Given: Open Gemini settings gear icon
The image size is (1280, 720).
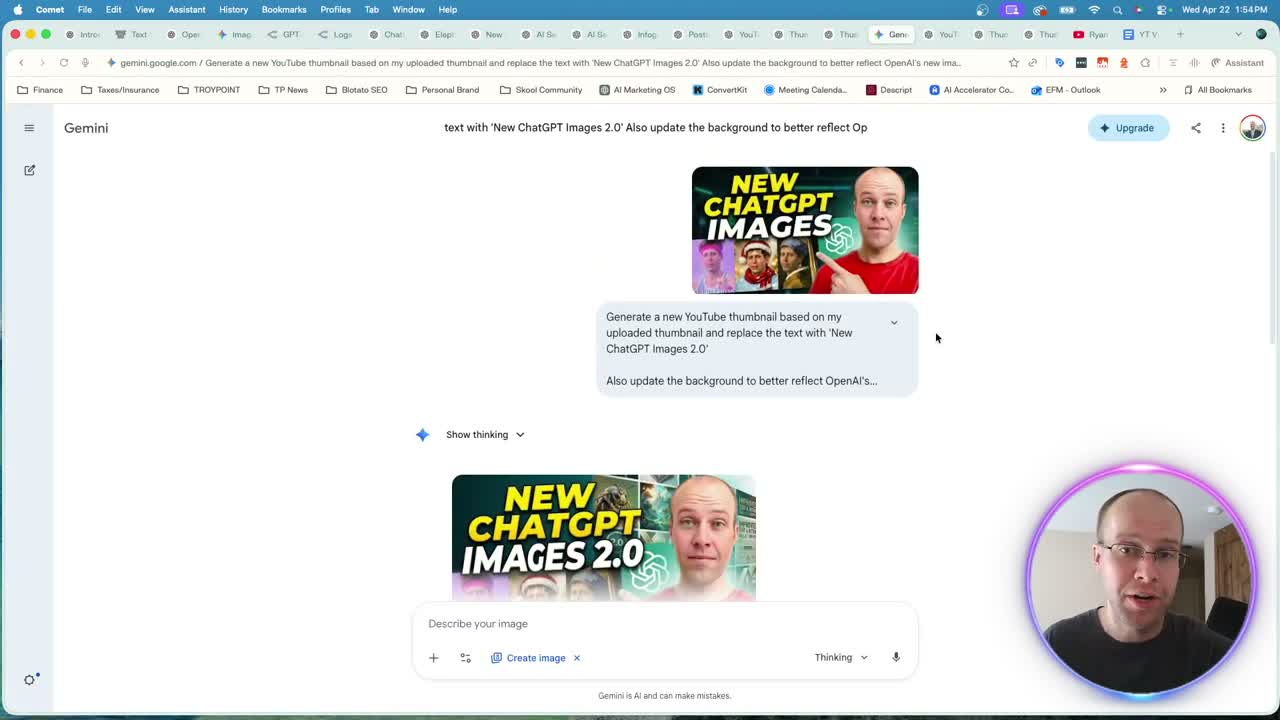Looking at the screenshot, I should click(x=30, y=679).
